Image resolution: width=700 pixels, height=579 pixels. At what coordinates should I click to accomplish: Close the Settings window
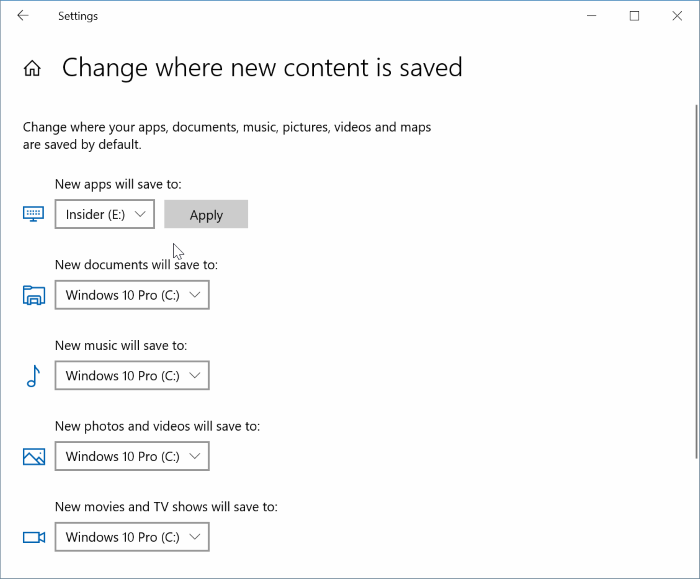point(677,16)
